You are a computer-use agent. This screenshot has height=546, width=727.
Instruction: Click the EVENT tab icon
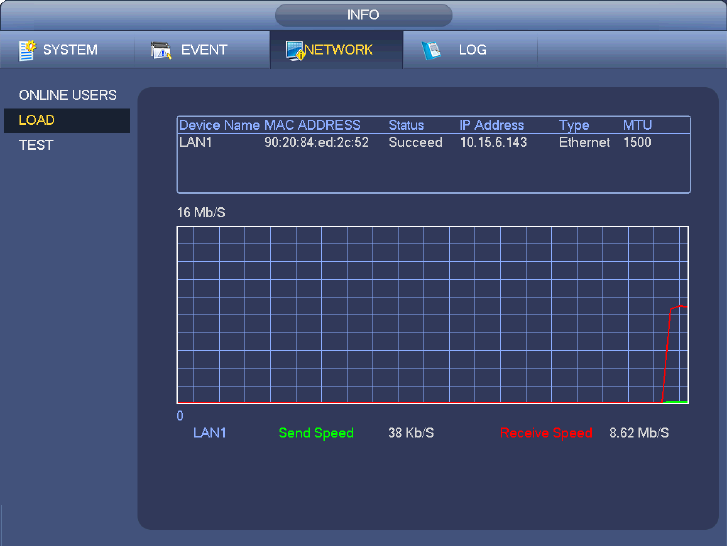(x=162, y=50)
